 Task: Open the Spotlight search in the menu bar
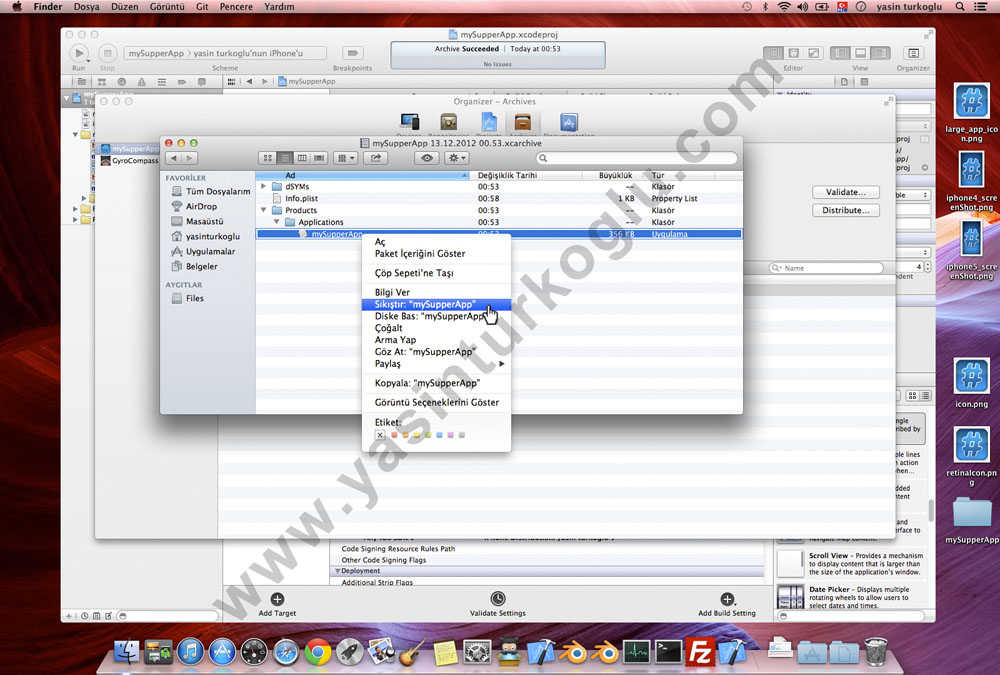[960, 6]
